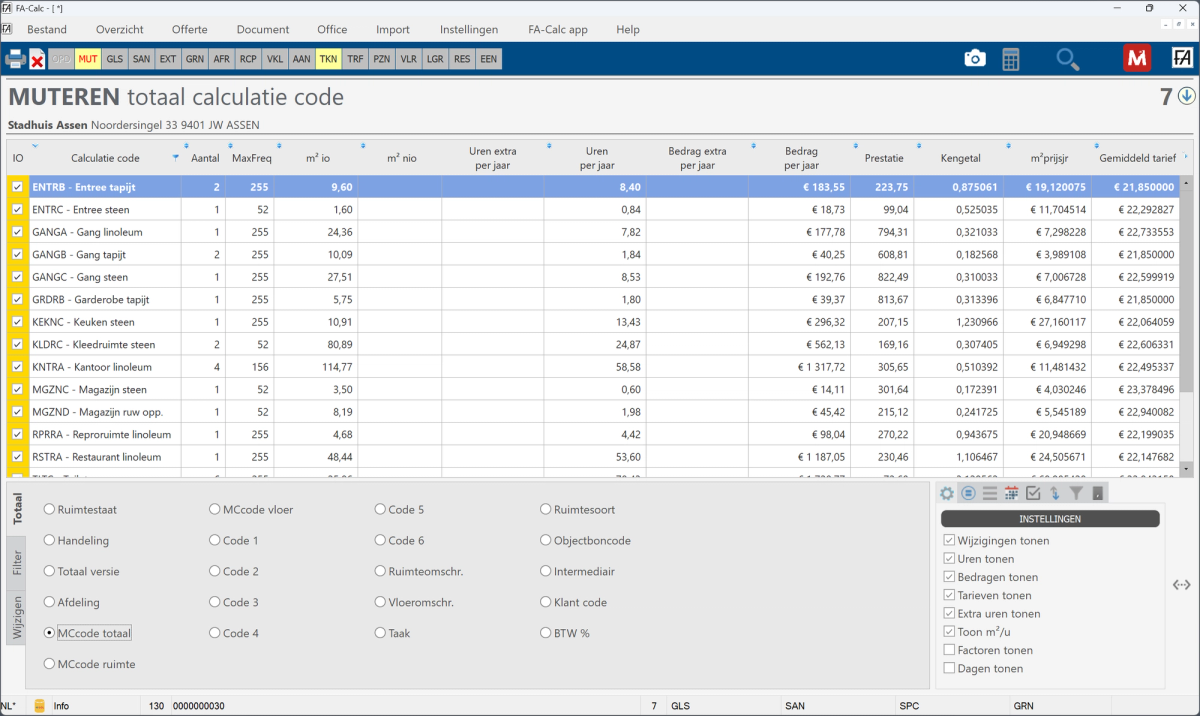Click the Bedrag extra per jaar column header
The height and width of the screenshot is (716, 1200).
(x=697, y=158)
